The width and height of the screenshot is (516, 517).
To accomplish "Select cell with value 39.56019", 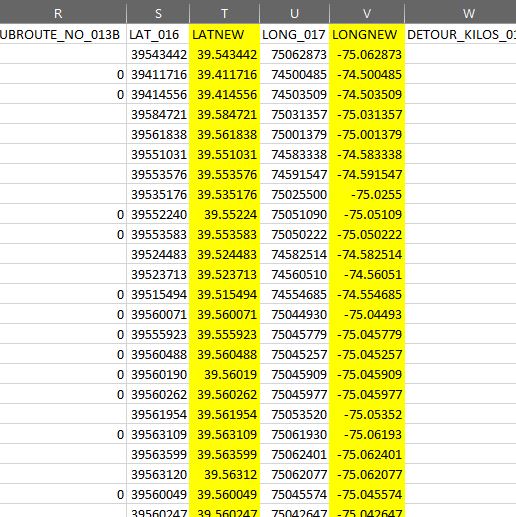I will point(224,374).
